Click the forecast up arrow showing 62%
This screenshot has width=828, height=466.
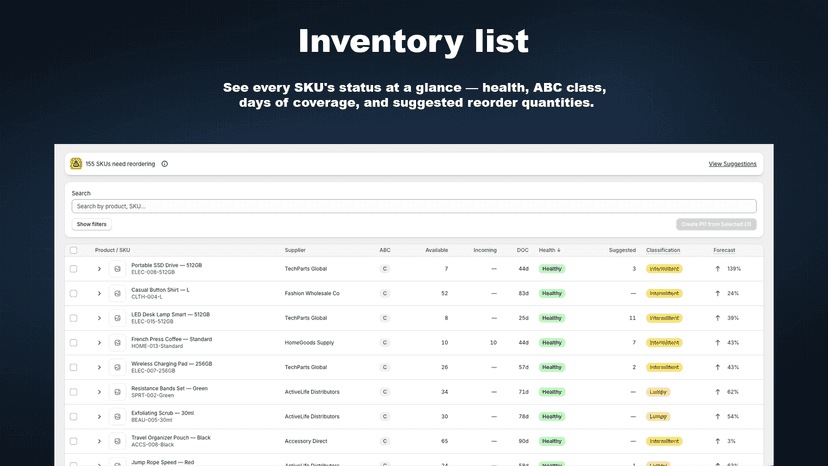[x=718, y=392]
